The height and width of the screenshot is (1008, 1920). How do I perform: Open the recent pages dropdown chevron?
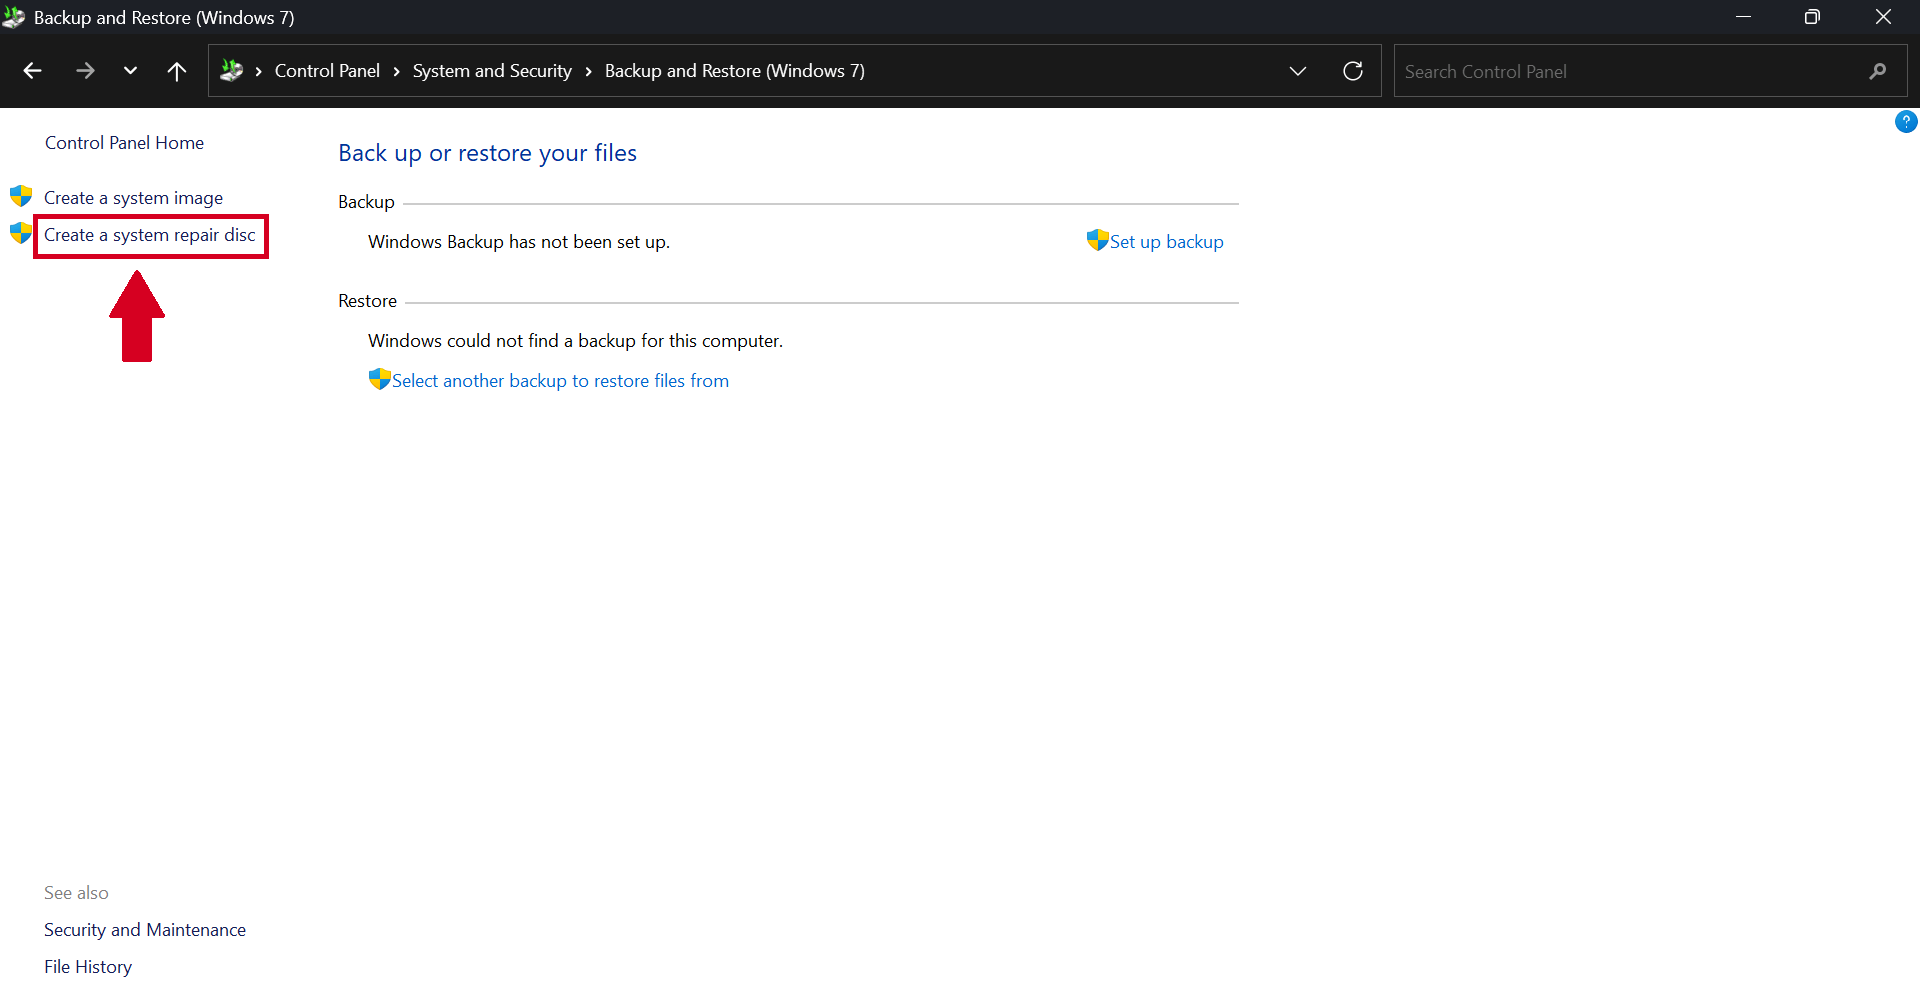tap(129, 70)
